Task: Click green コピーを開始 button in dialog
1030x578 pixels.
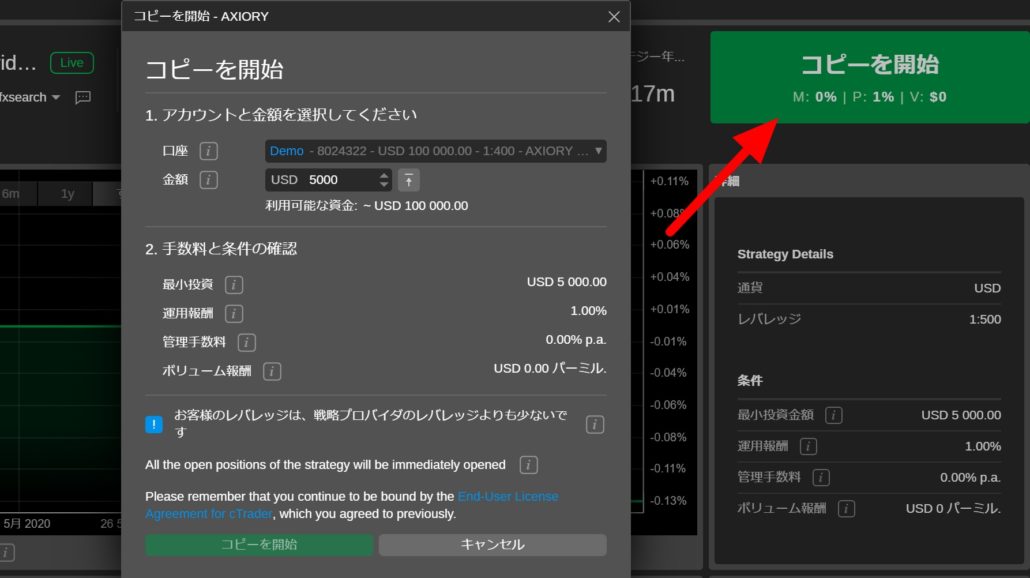Action: click(x=259, y=545)
